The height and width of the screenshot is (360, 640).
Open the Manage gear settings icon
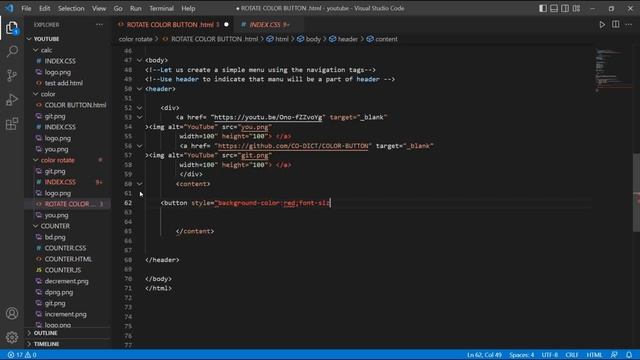(x=12, y=337)
